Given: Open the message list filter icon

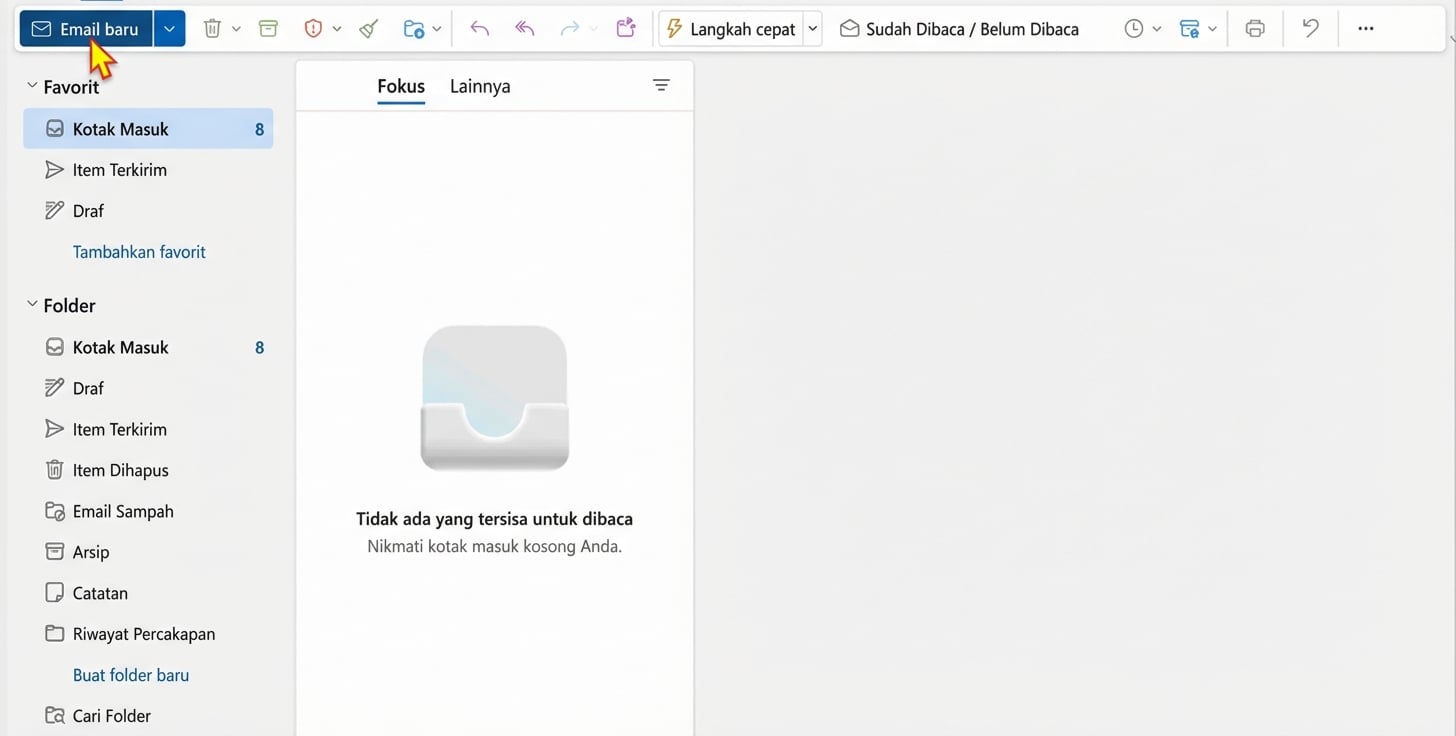Looking at the screenshot, I should point(661,86).
